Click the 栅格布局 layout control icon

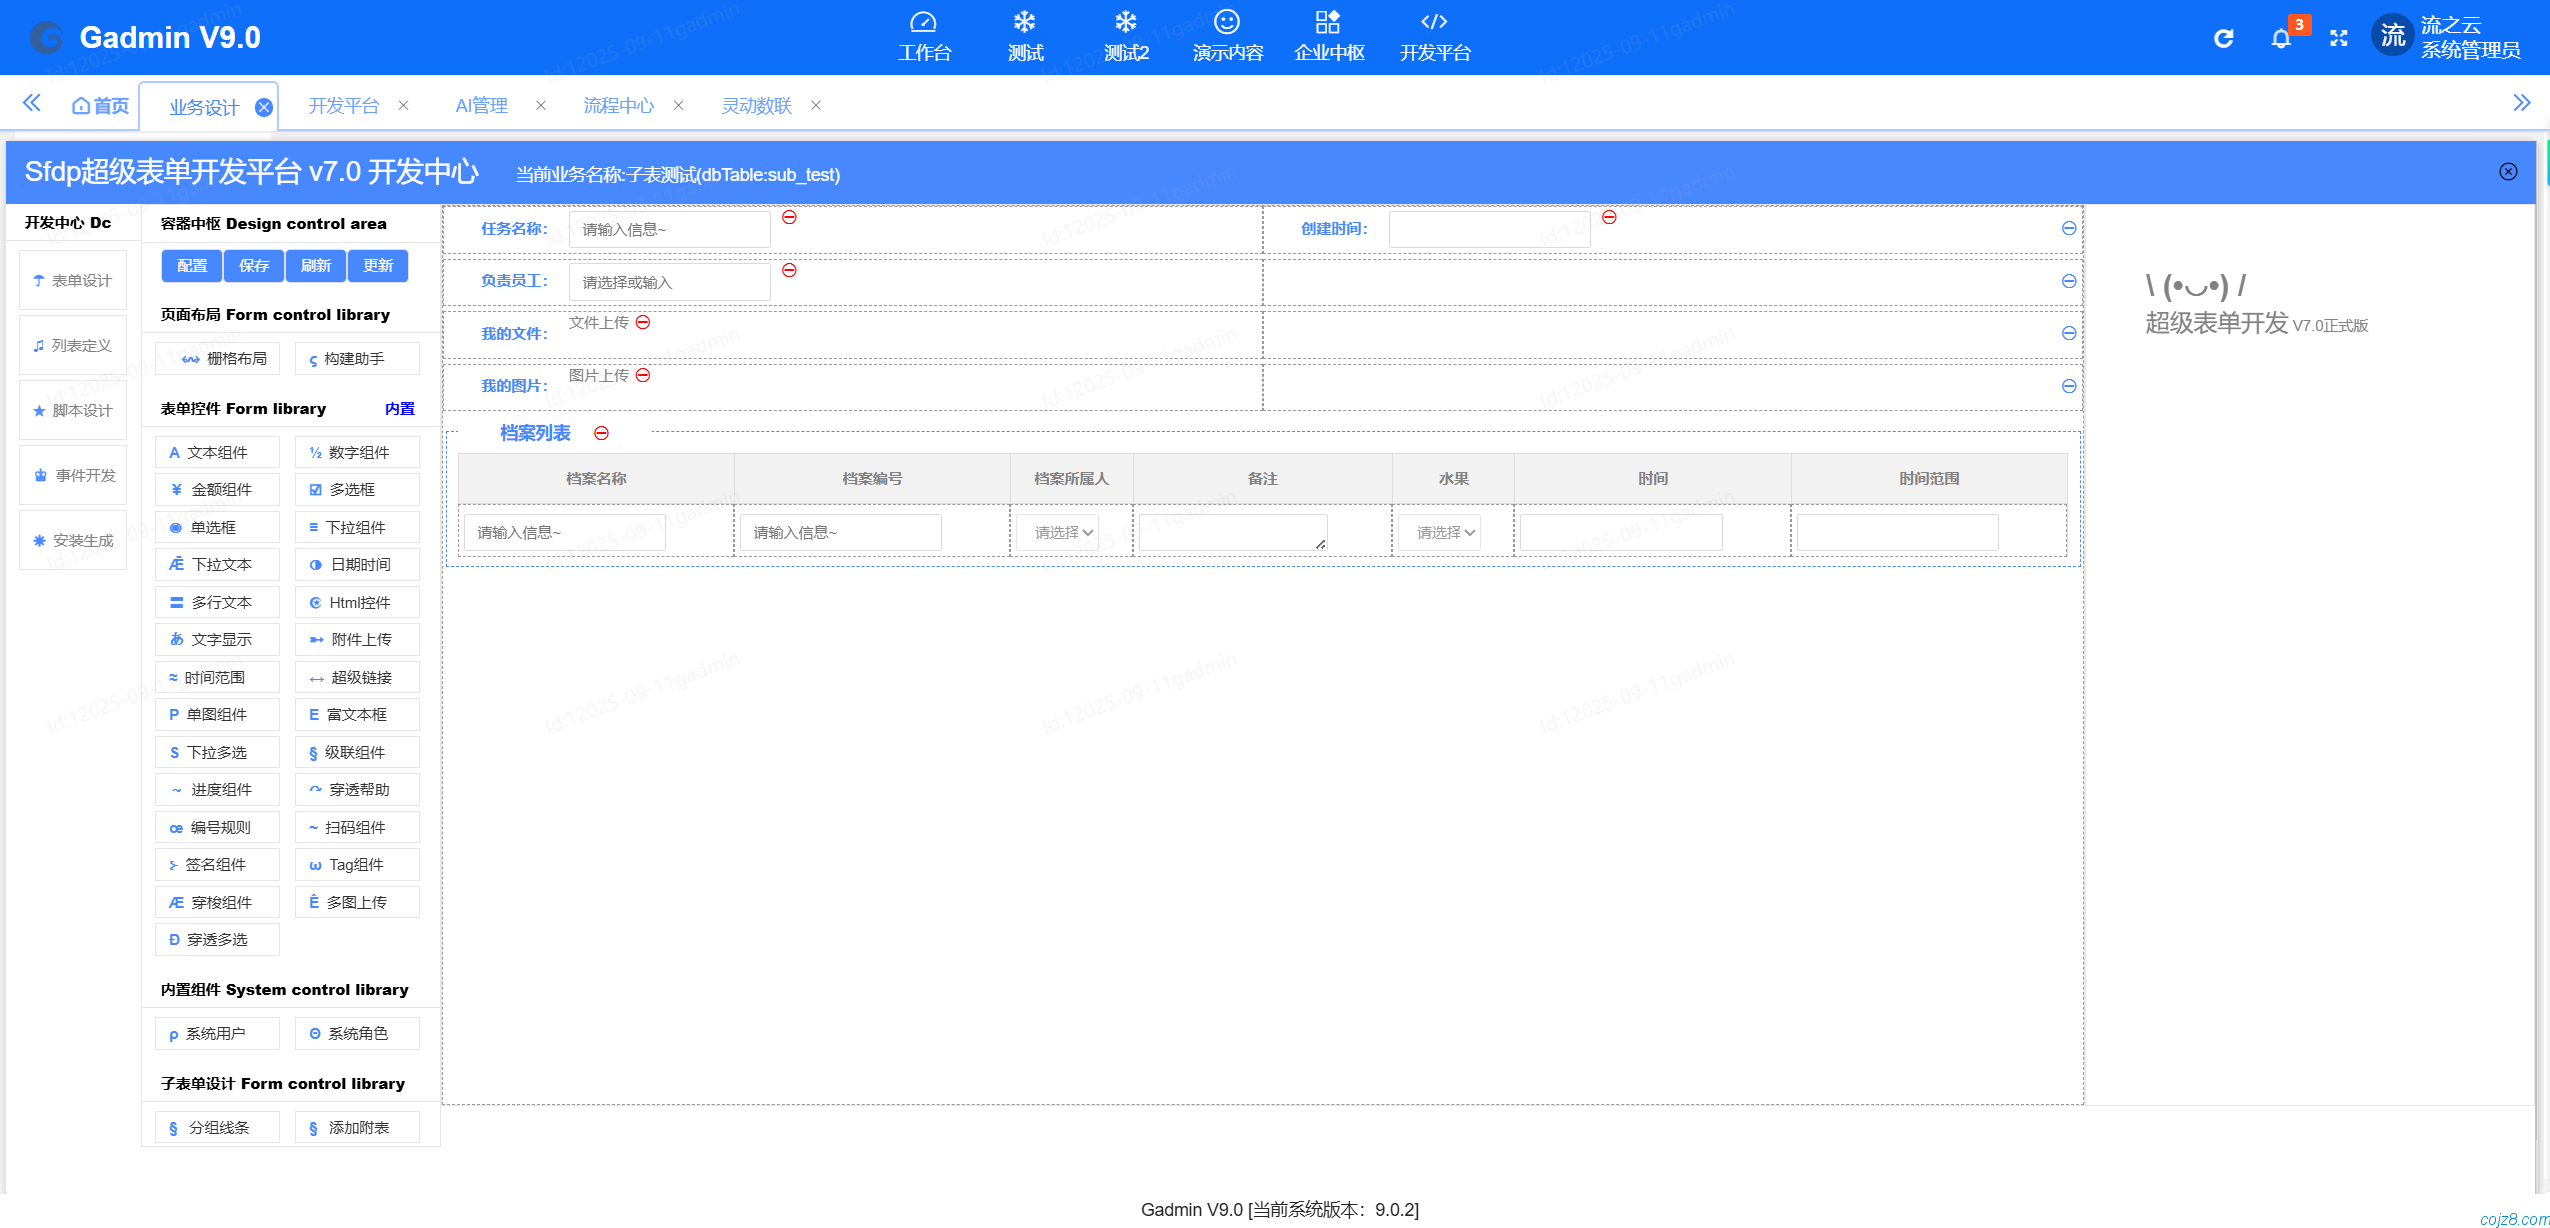point(218,358)
